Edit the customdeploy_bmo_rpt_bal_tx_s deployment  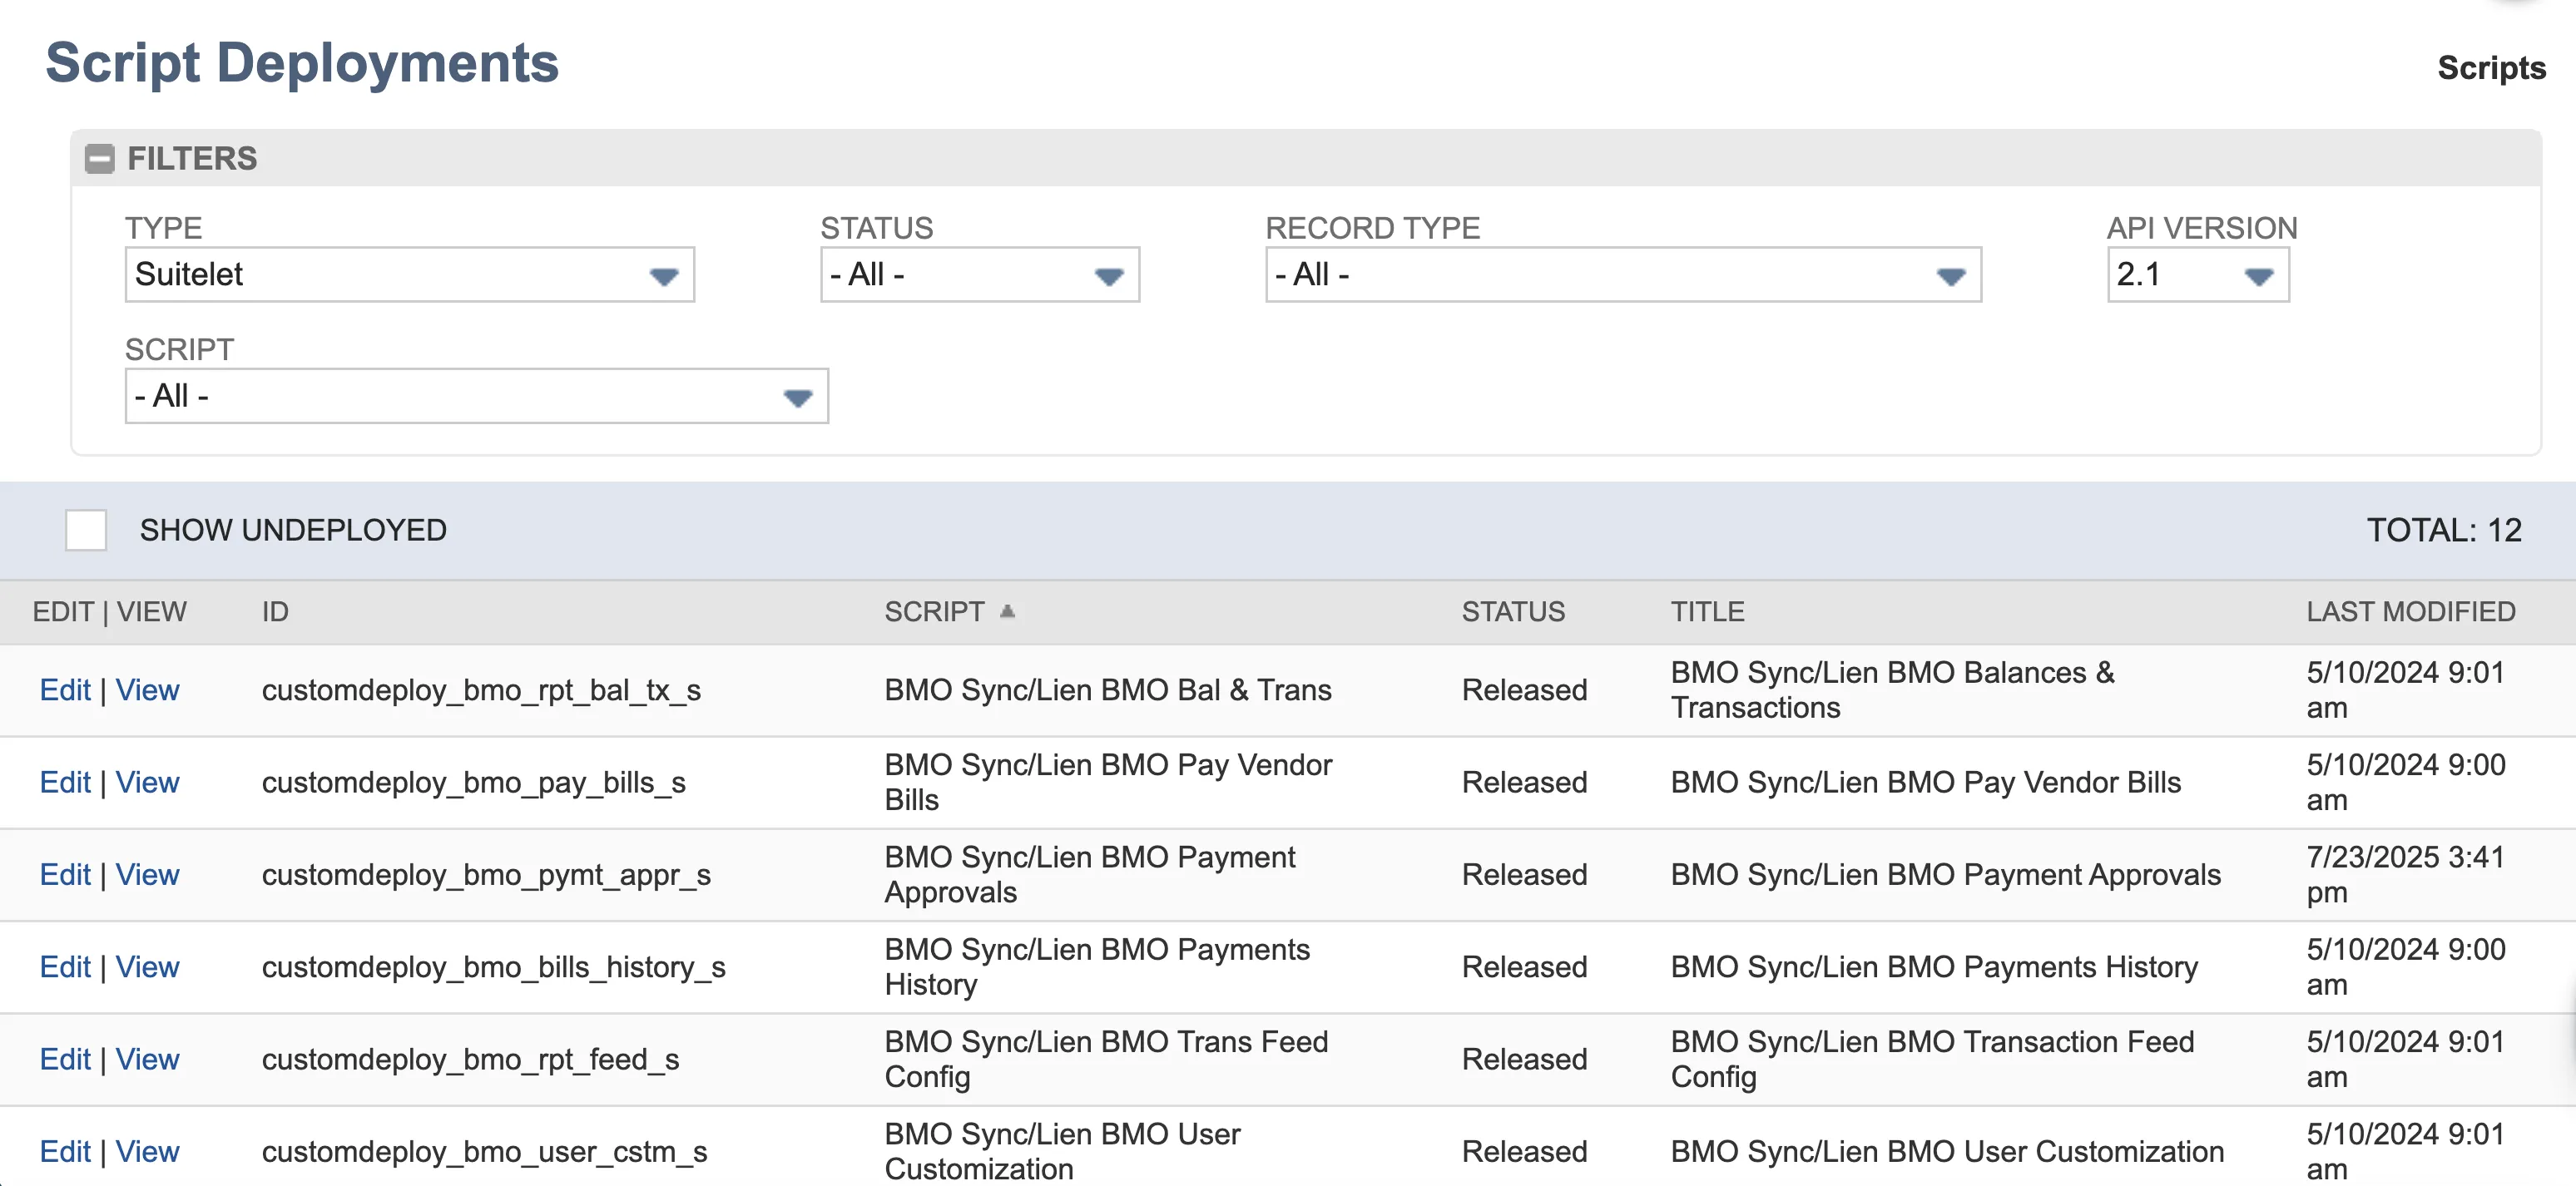(x=65, y=690)
